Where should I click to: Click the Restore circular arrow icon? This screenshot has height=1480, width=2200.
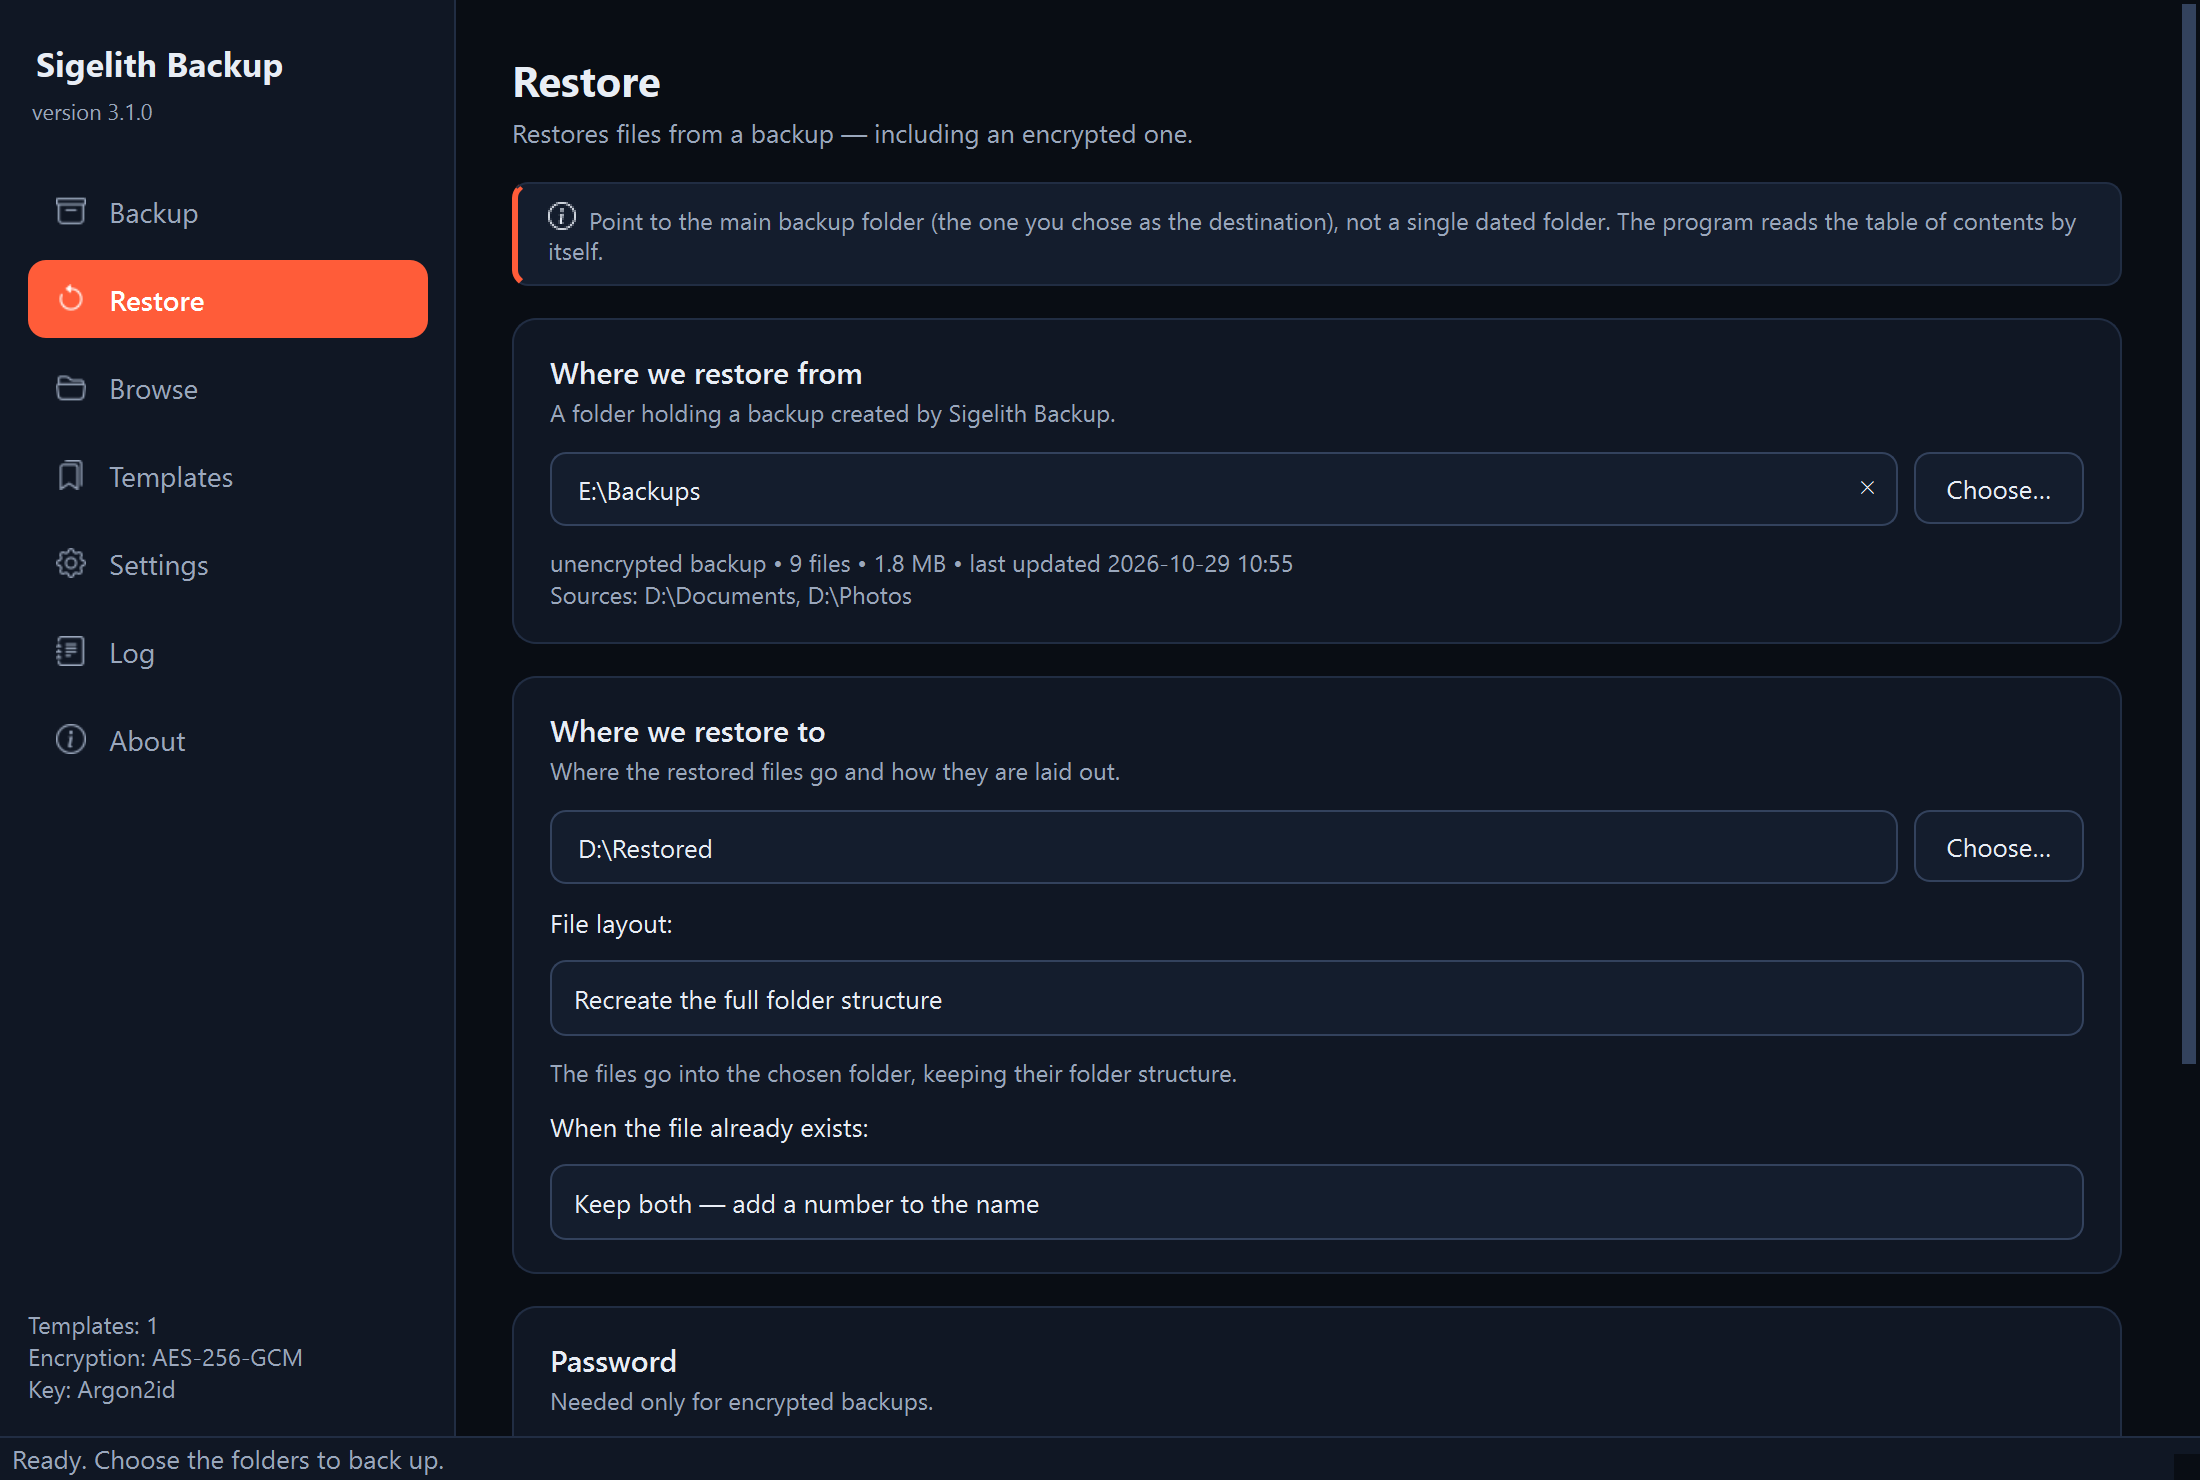[x=71, y=299]
